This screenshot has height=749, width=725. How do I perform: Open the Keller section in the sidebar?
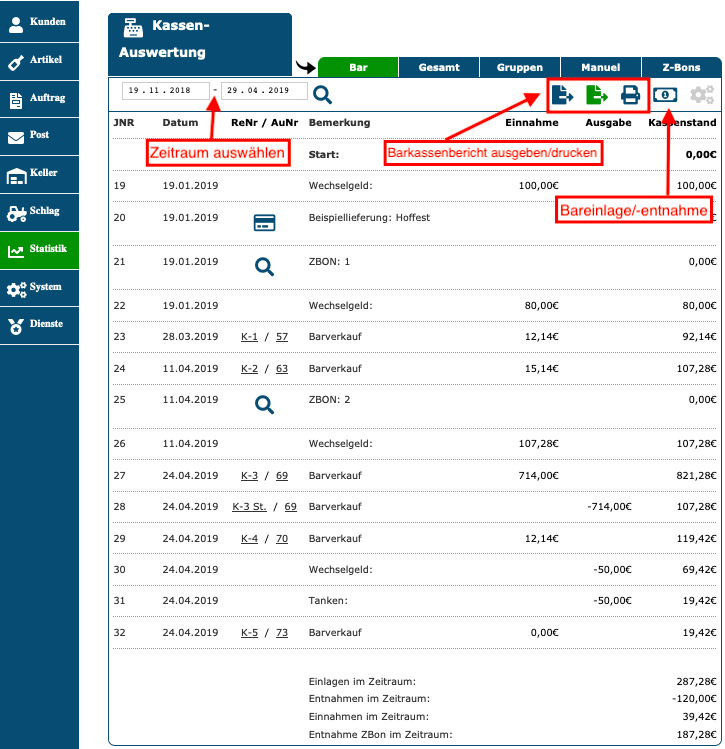point(39,174)
